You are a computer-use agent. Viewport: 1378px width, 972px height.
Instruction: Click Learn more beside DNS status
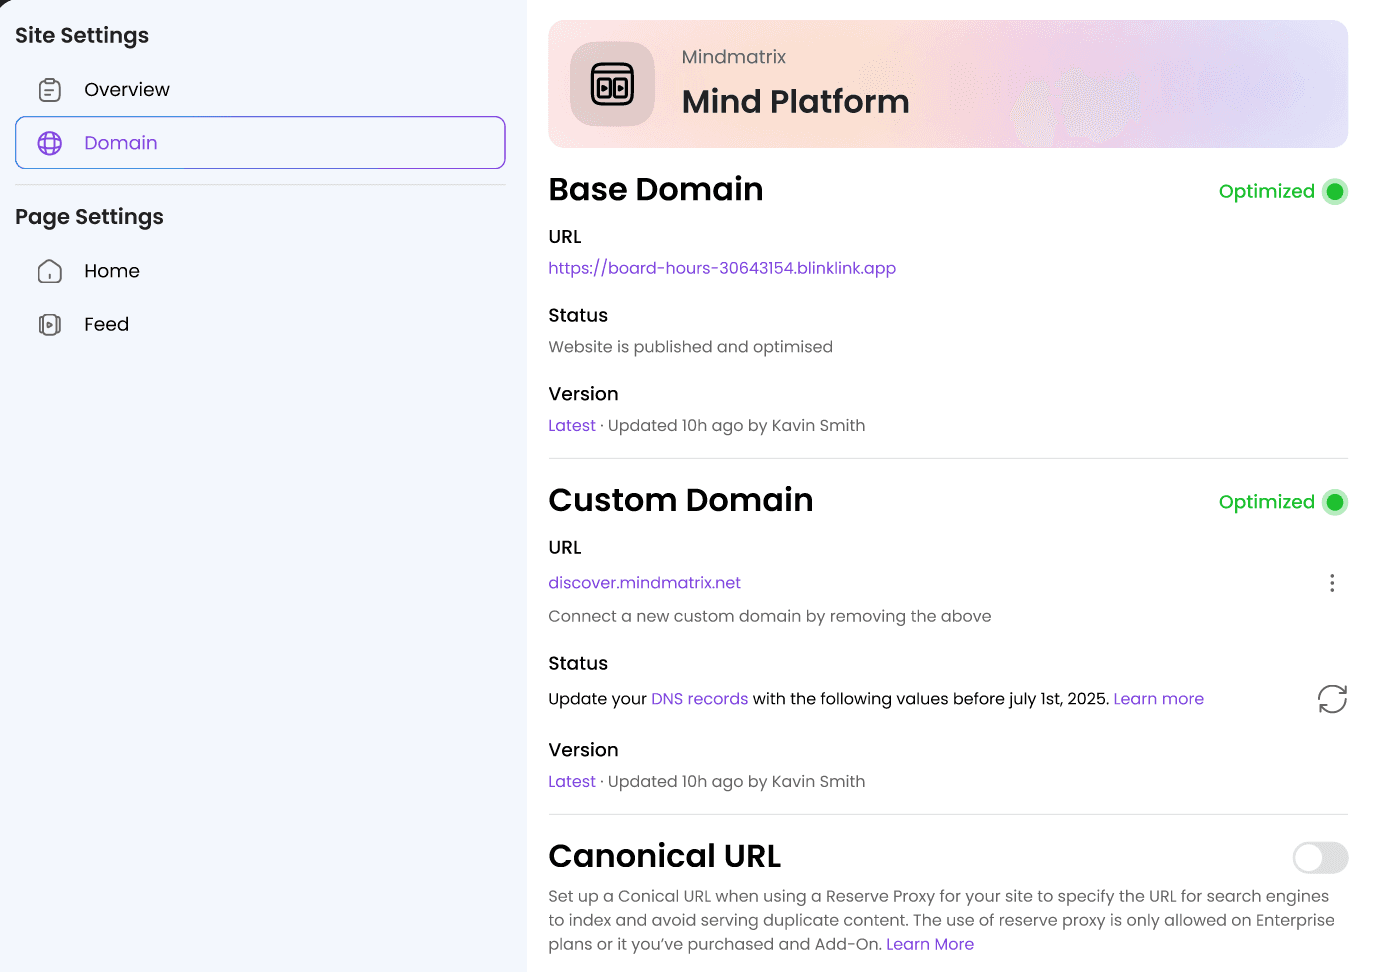tap(1158, 699)
